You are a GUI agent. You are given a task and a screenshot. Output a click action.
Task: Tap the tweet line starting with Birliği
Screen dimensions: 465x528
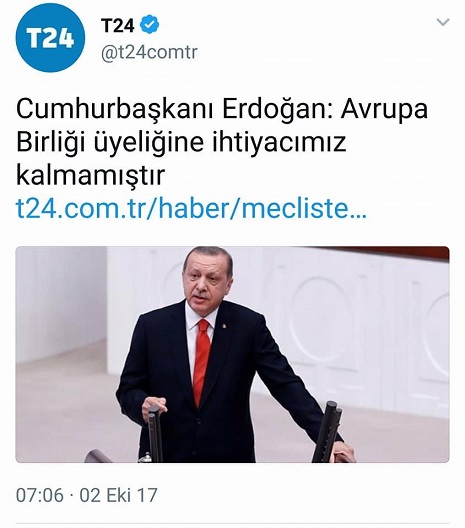click(x=181, y=143)
